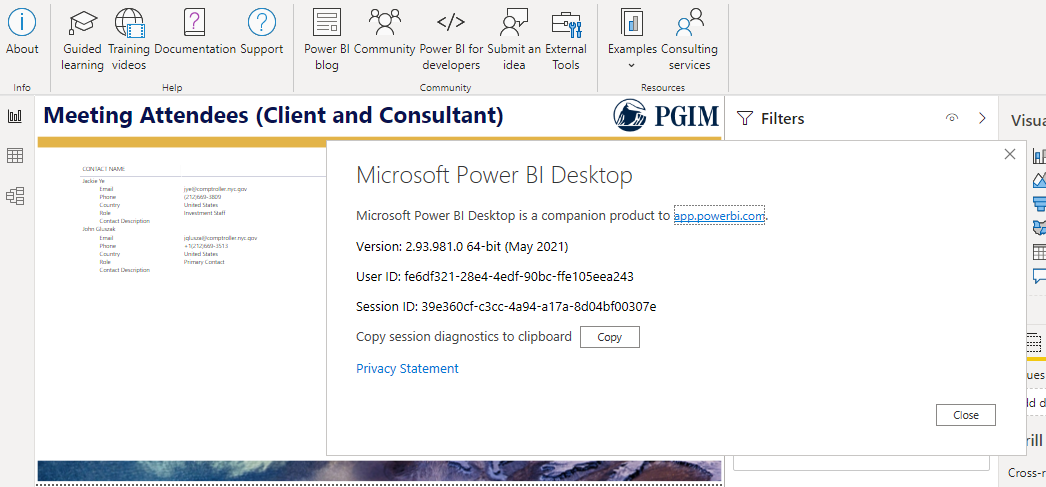Click the Investment Staff role value
The image size is (1046, 487).
coord(203,213)
